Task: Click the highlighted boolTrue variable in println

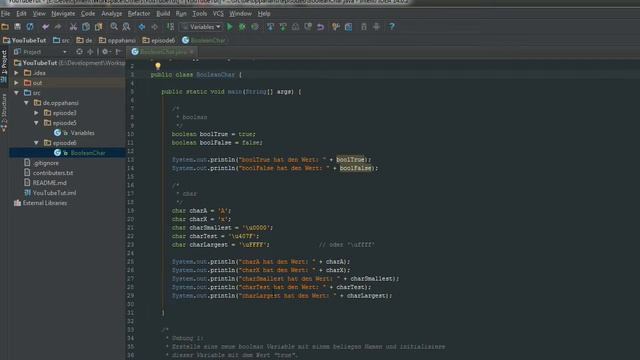Action: pos(350,160)
